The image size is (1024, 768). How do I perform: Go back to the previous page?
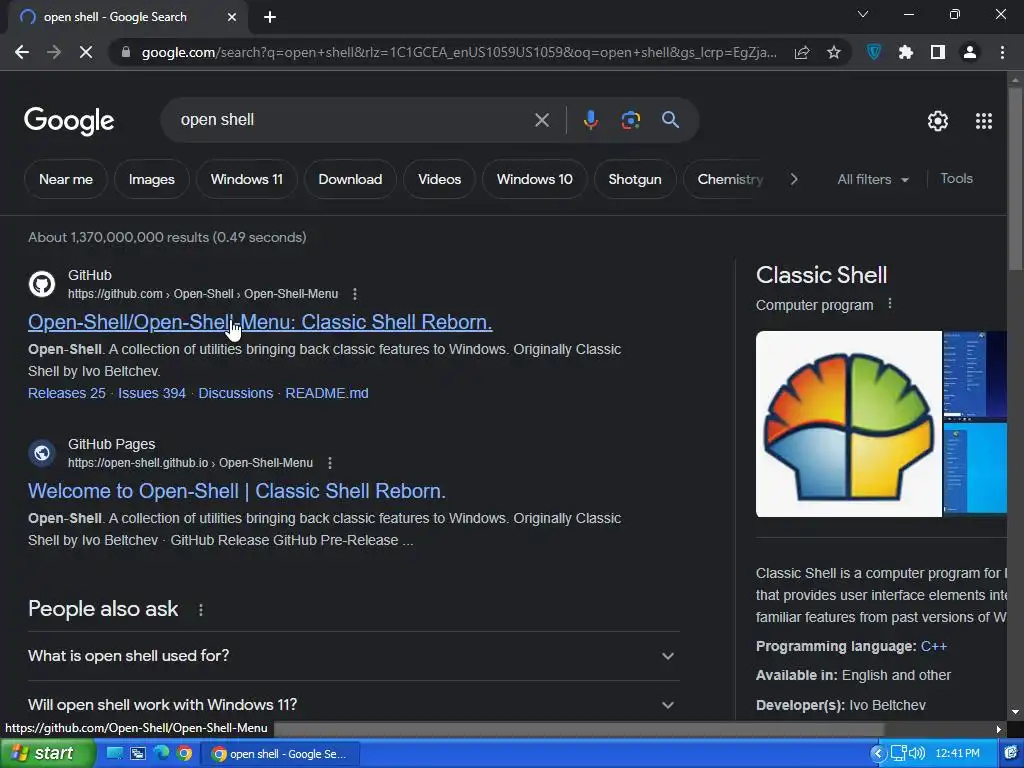[x=22, y=52]
